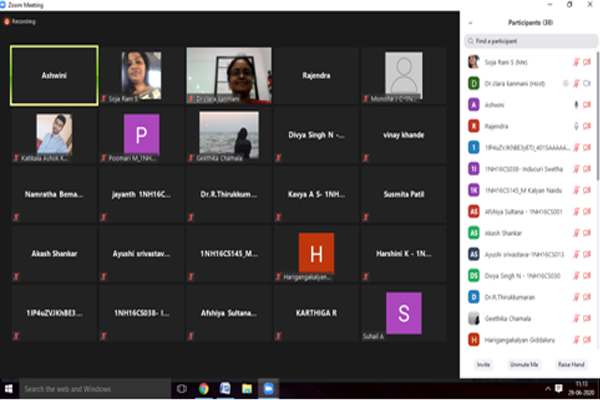
Task: Collapse the Participants panel using the chevron
Action: click(x=471, y=21)
